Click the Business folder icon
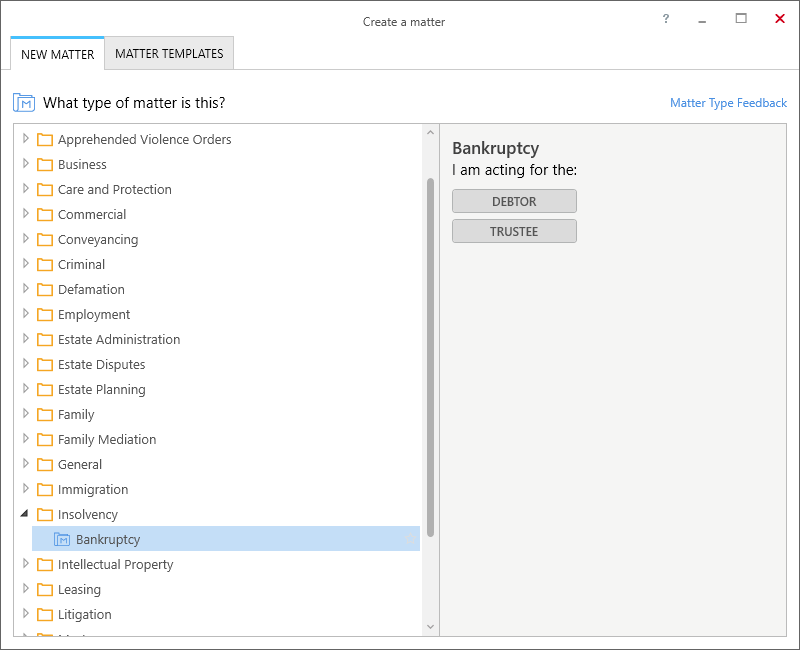 point(45,164)
